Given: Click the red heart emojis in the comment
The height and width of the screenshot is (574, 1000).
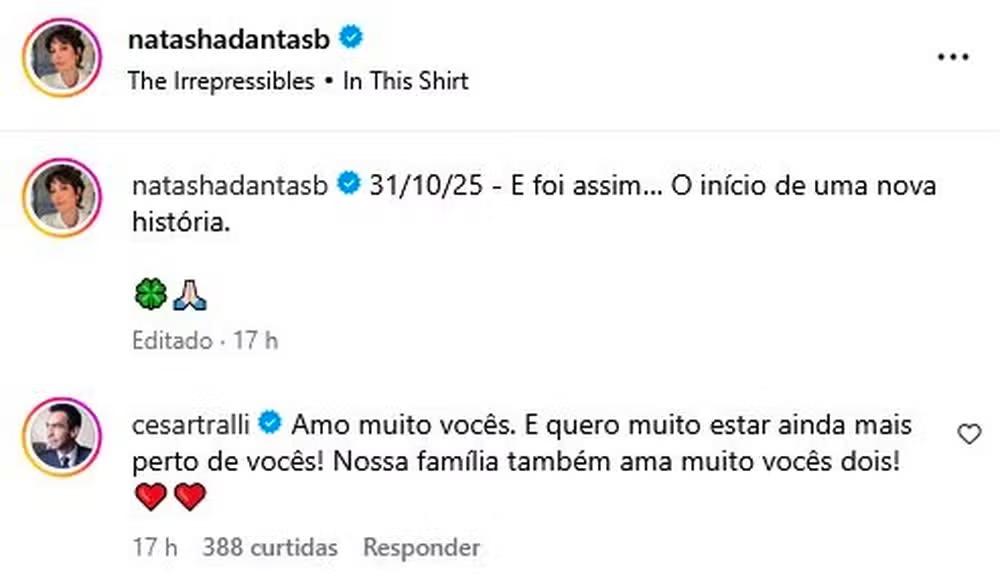Looking at the screenshot, I should pos(169,497).
